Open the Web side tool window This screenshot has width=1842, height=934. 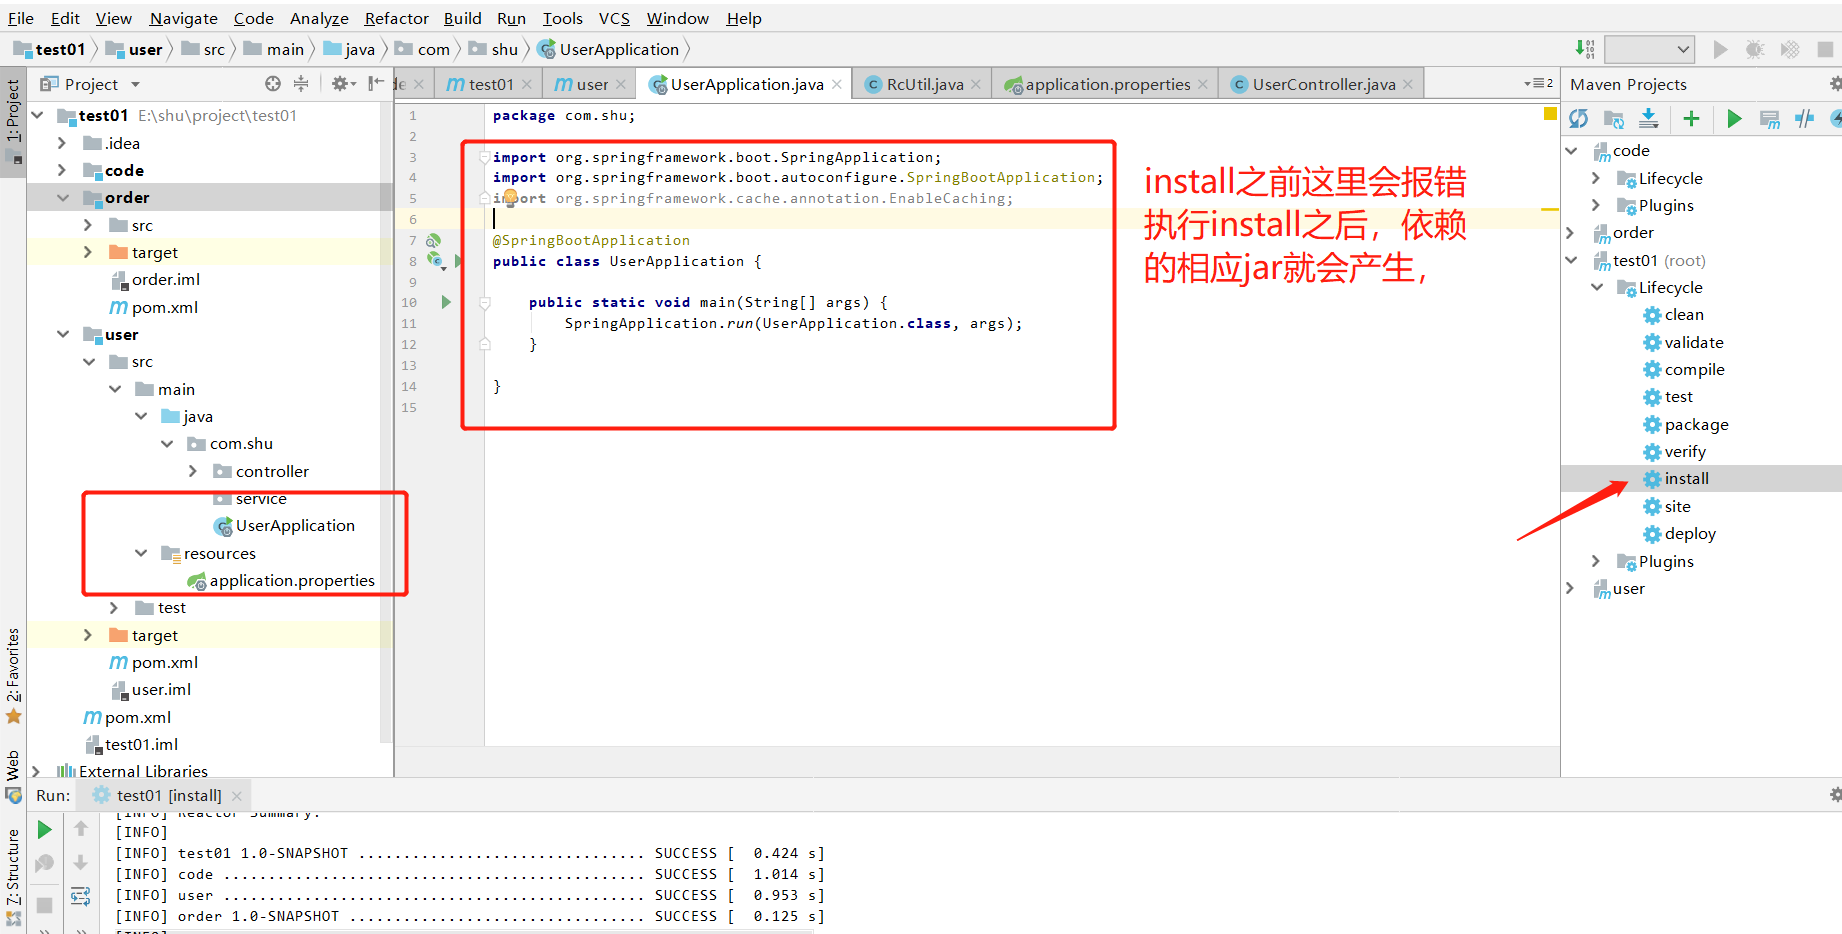pos(13,776)
